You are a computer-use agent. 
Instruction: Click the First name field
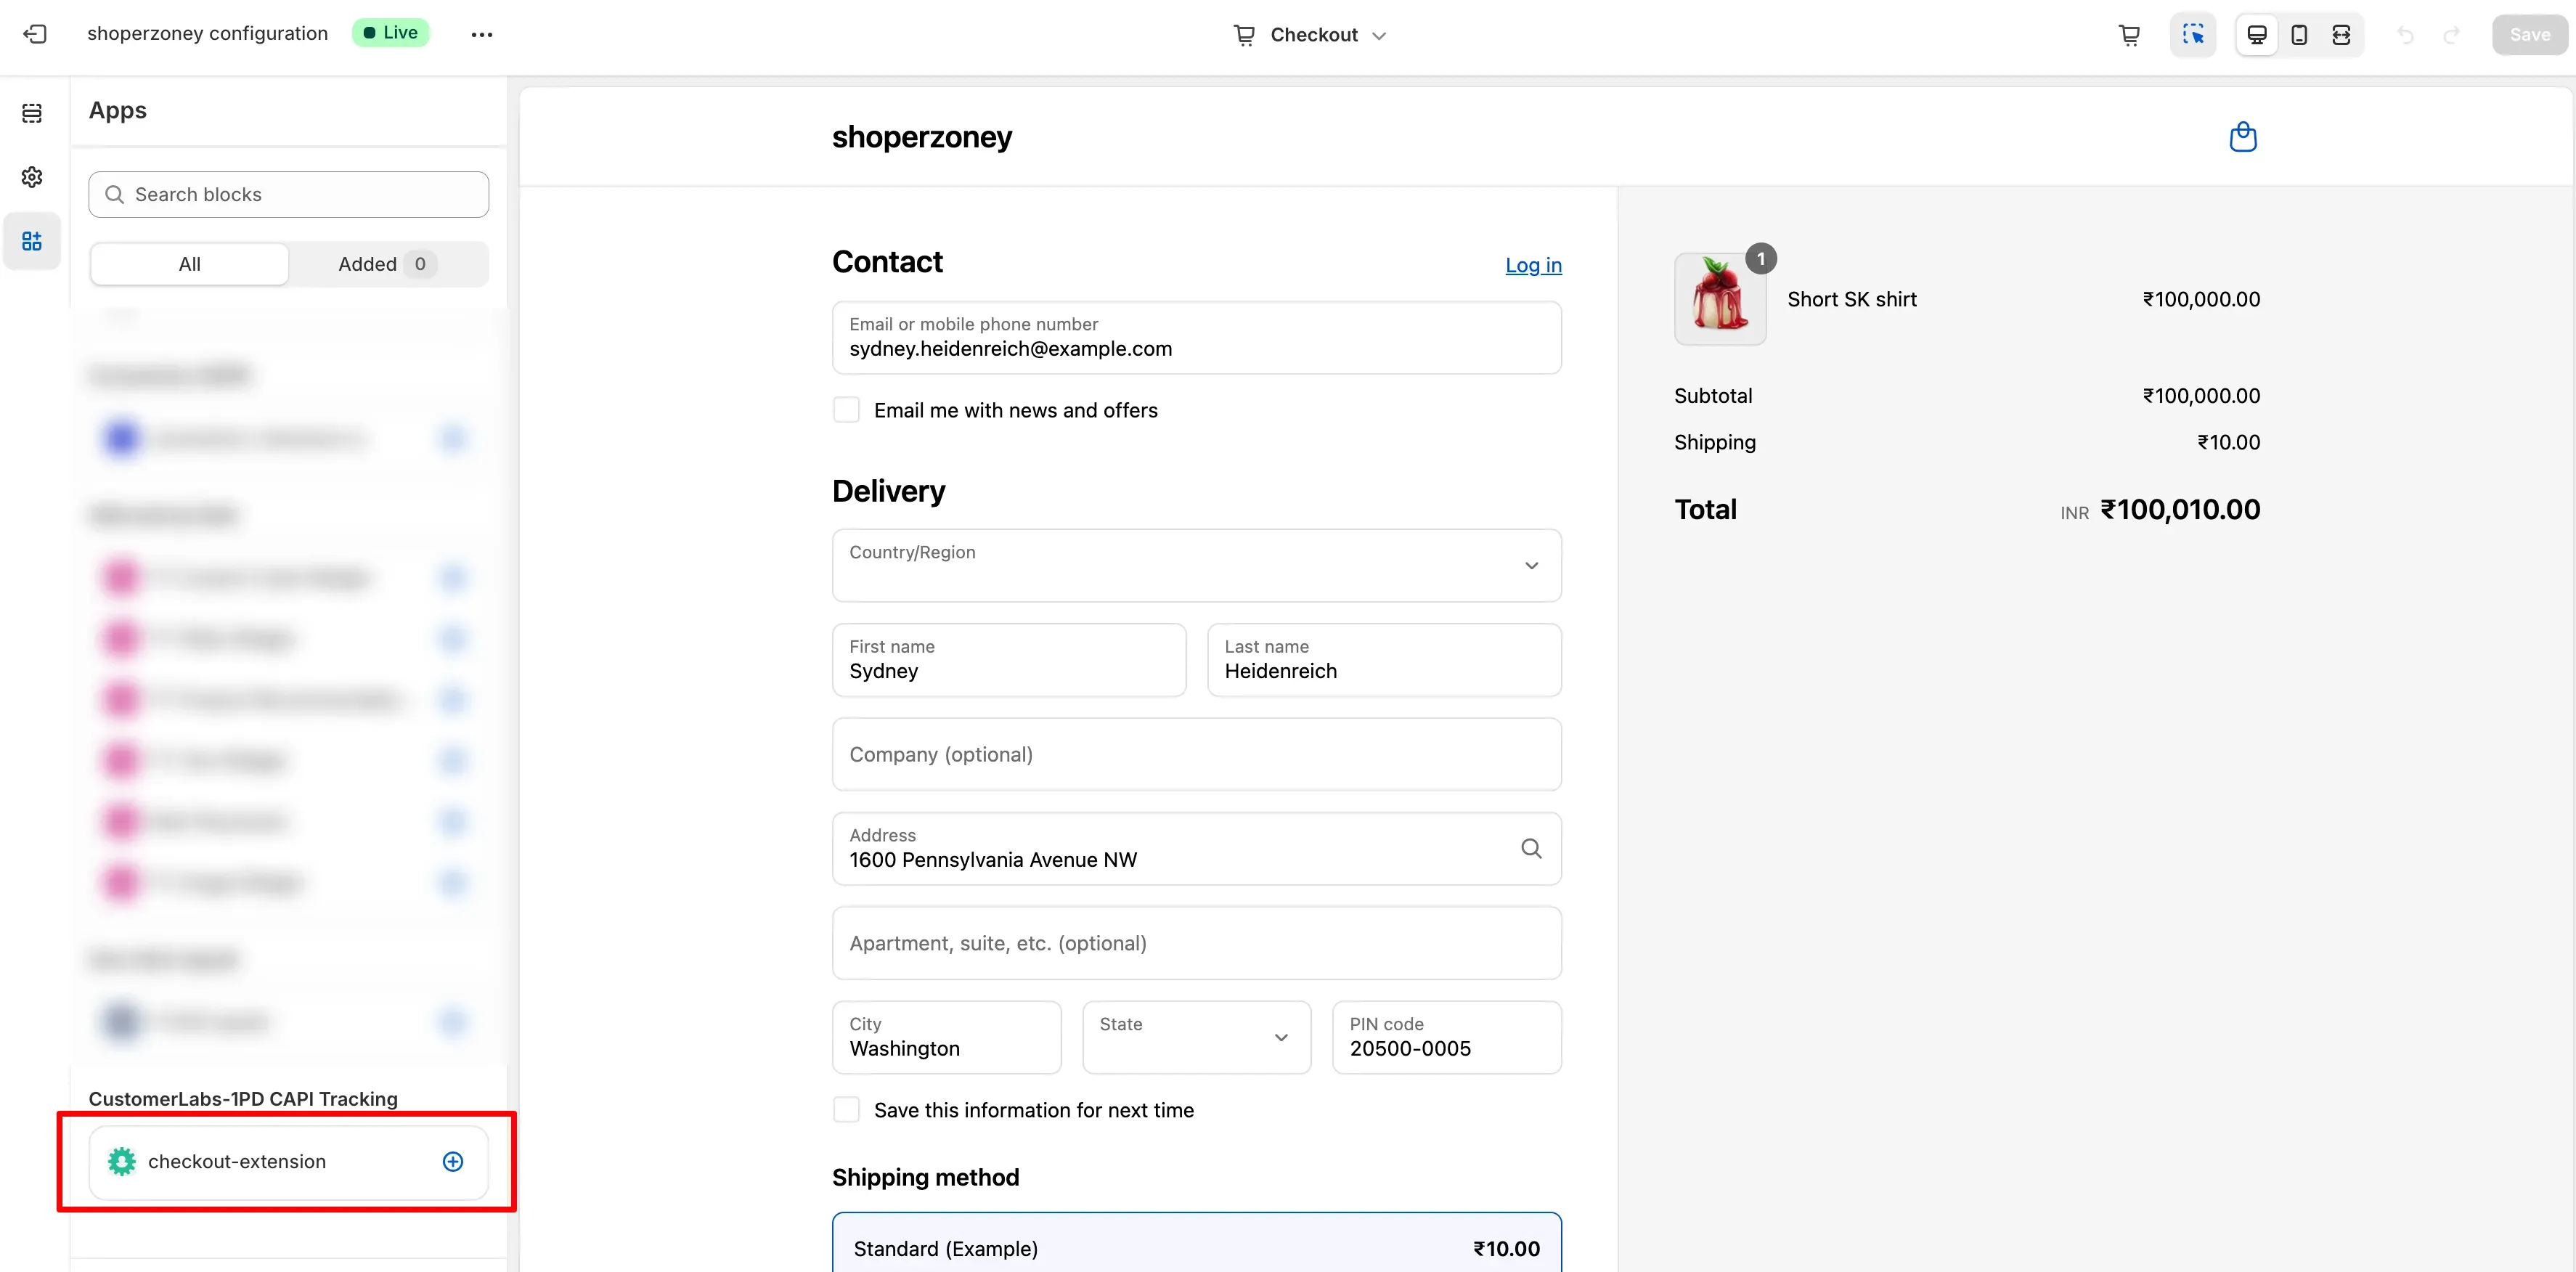pos(1009,660)
